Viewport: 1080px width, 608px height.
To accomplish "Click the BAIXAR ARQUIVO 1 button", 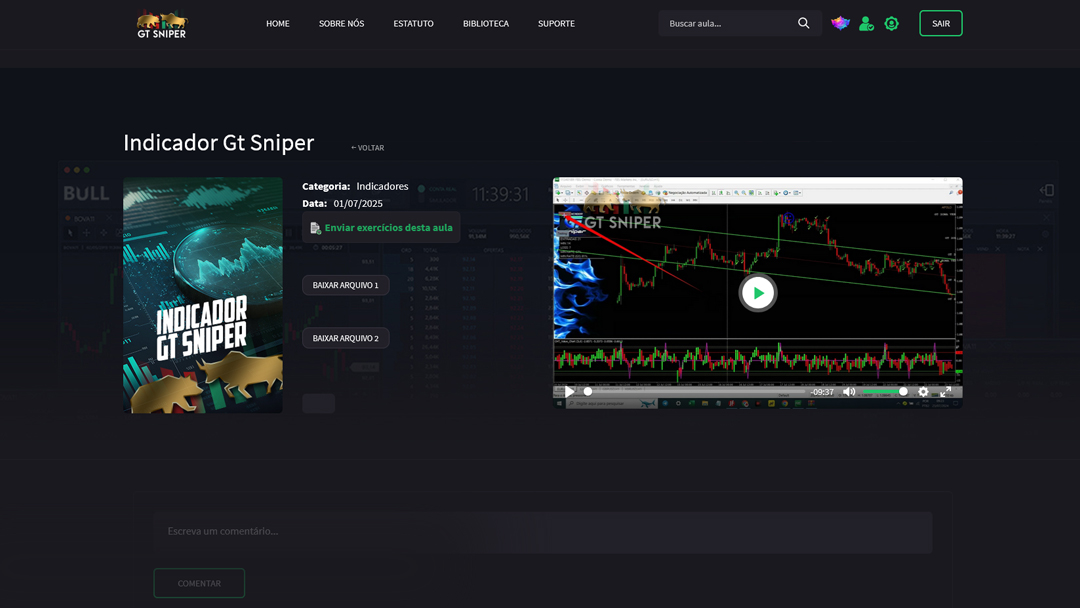I will click(345, 285).
